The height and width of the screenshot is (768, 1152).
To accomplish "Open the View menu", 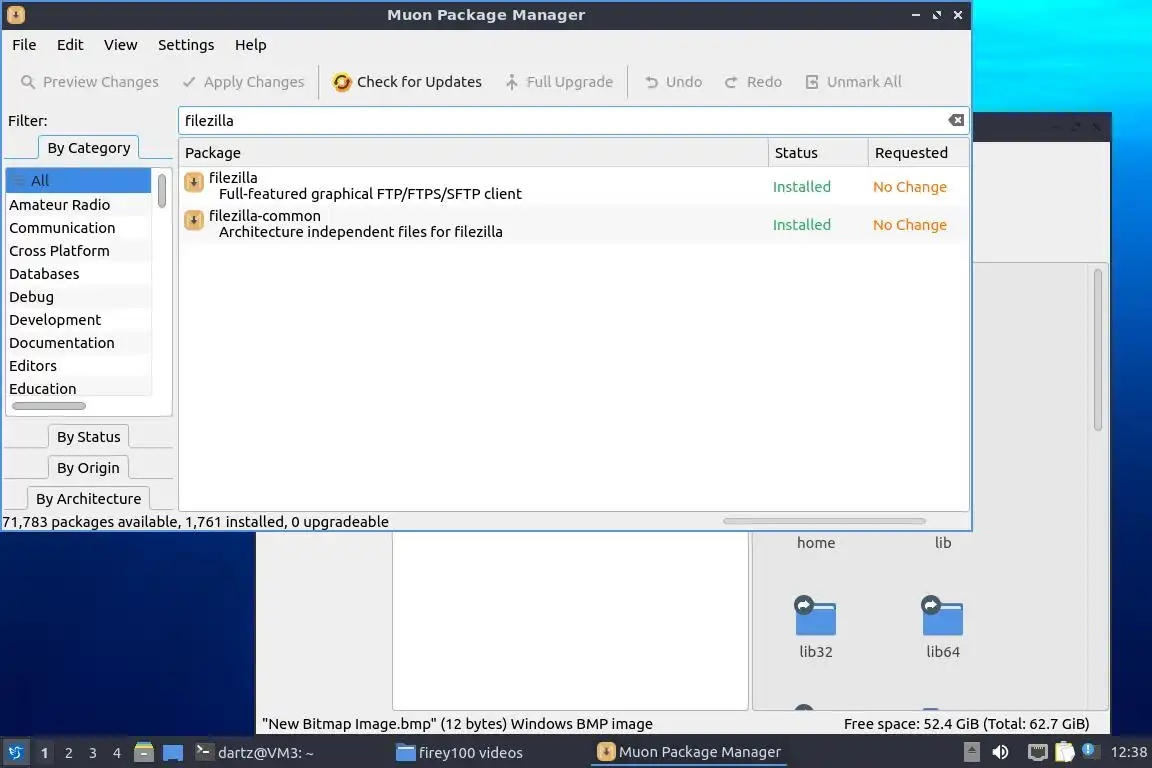I will point(120,45).
